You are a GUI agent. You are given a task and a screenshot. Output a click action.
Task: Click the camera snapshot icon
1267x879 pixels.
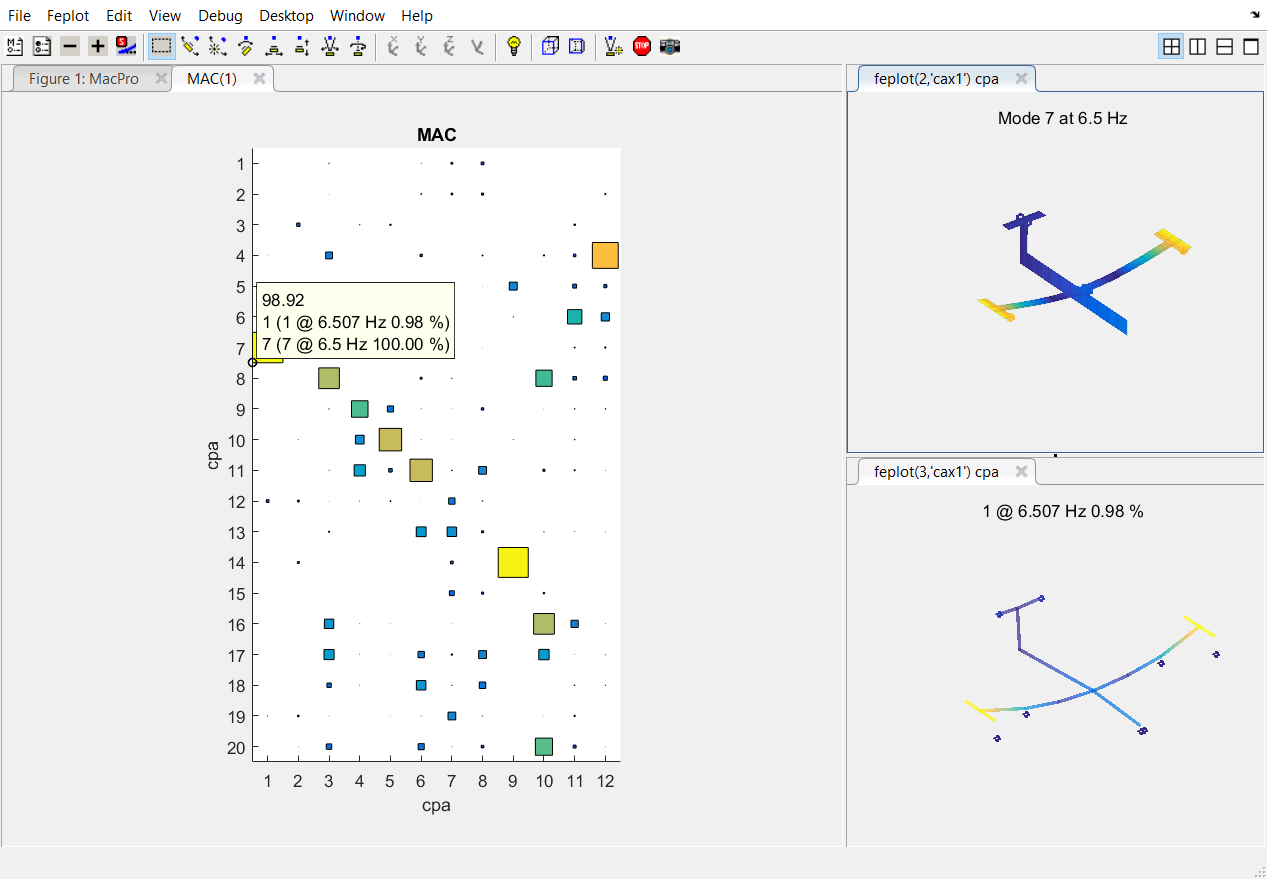[670, 46]
